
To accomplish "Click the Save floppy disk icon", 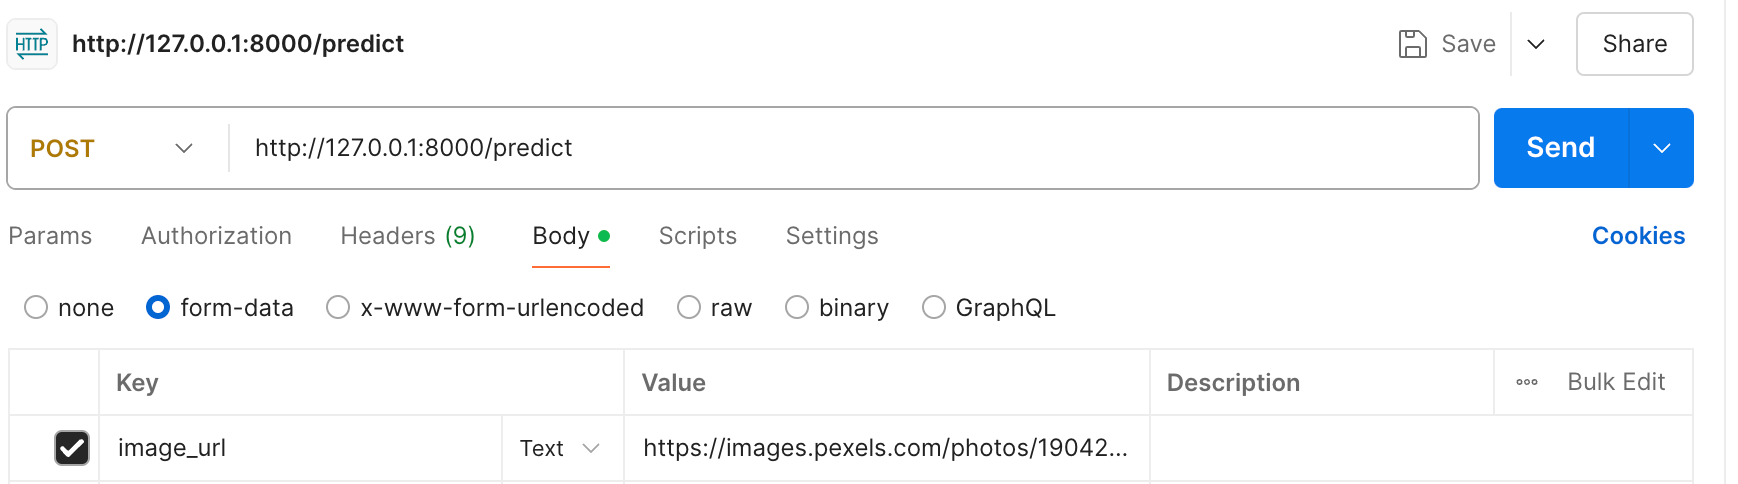I will [1412, 44].
